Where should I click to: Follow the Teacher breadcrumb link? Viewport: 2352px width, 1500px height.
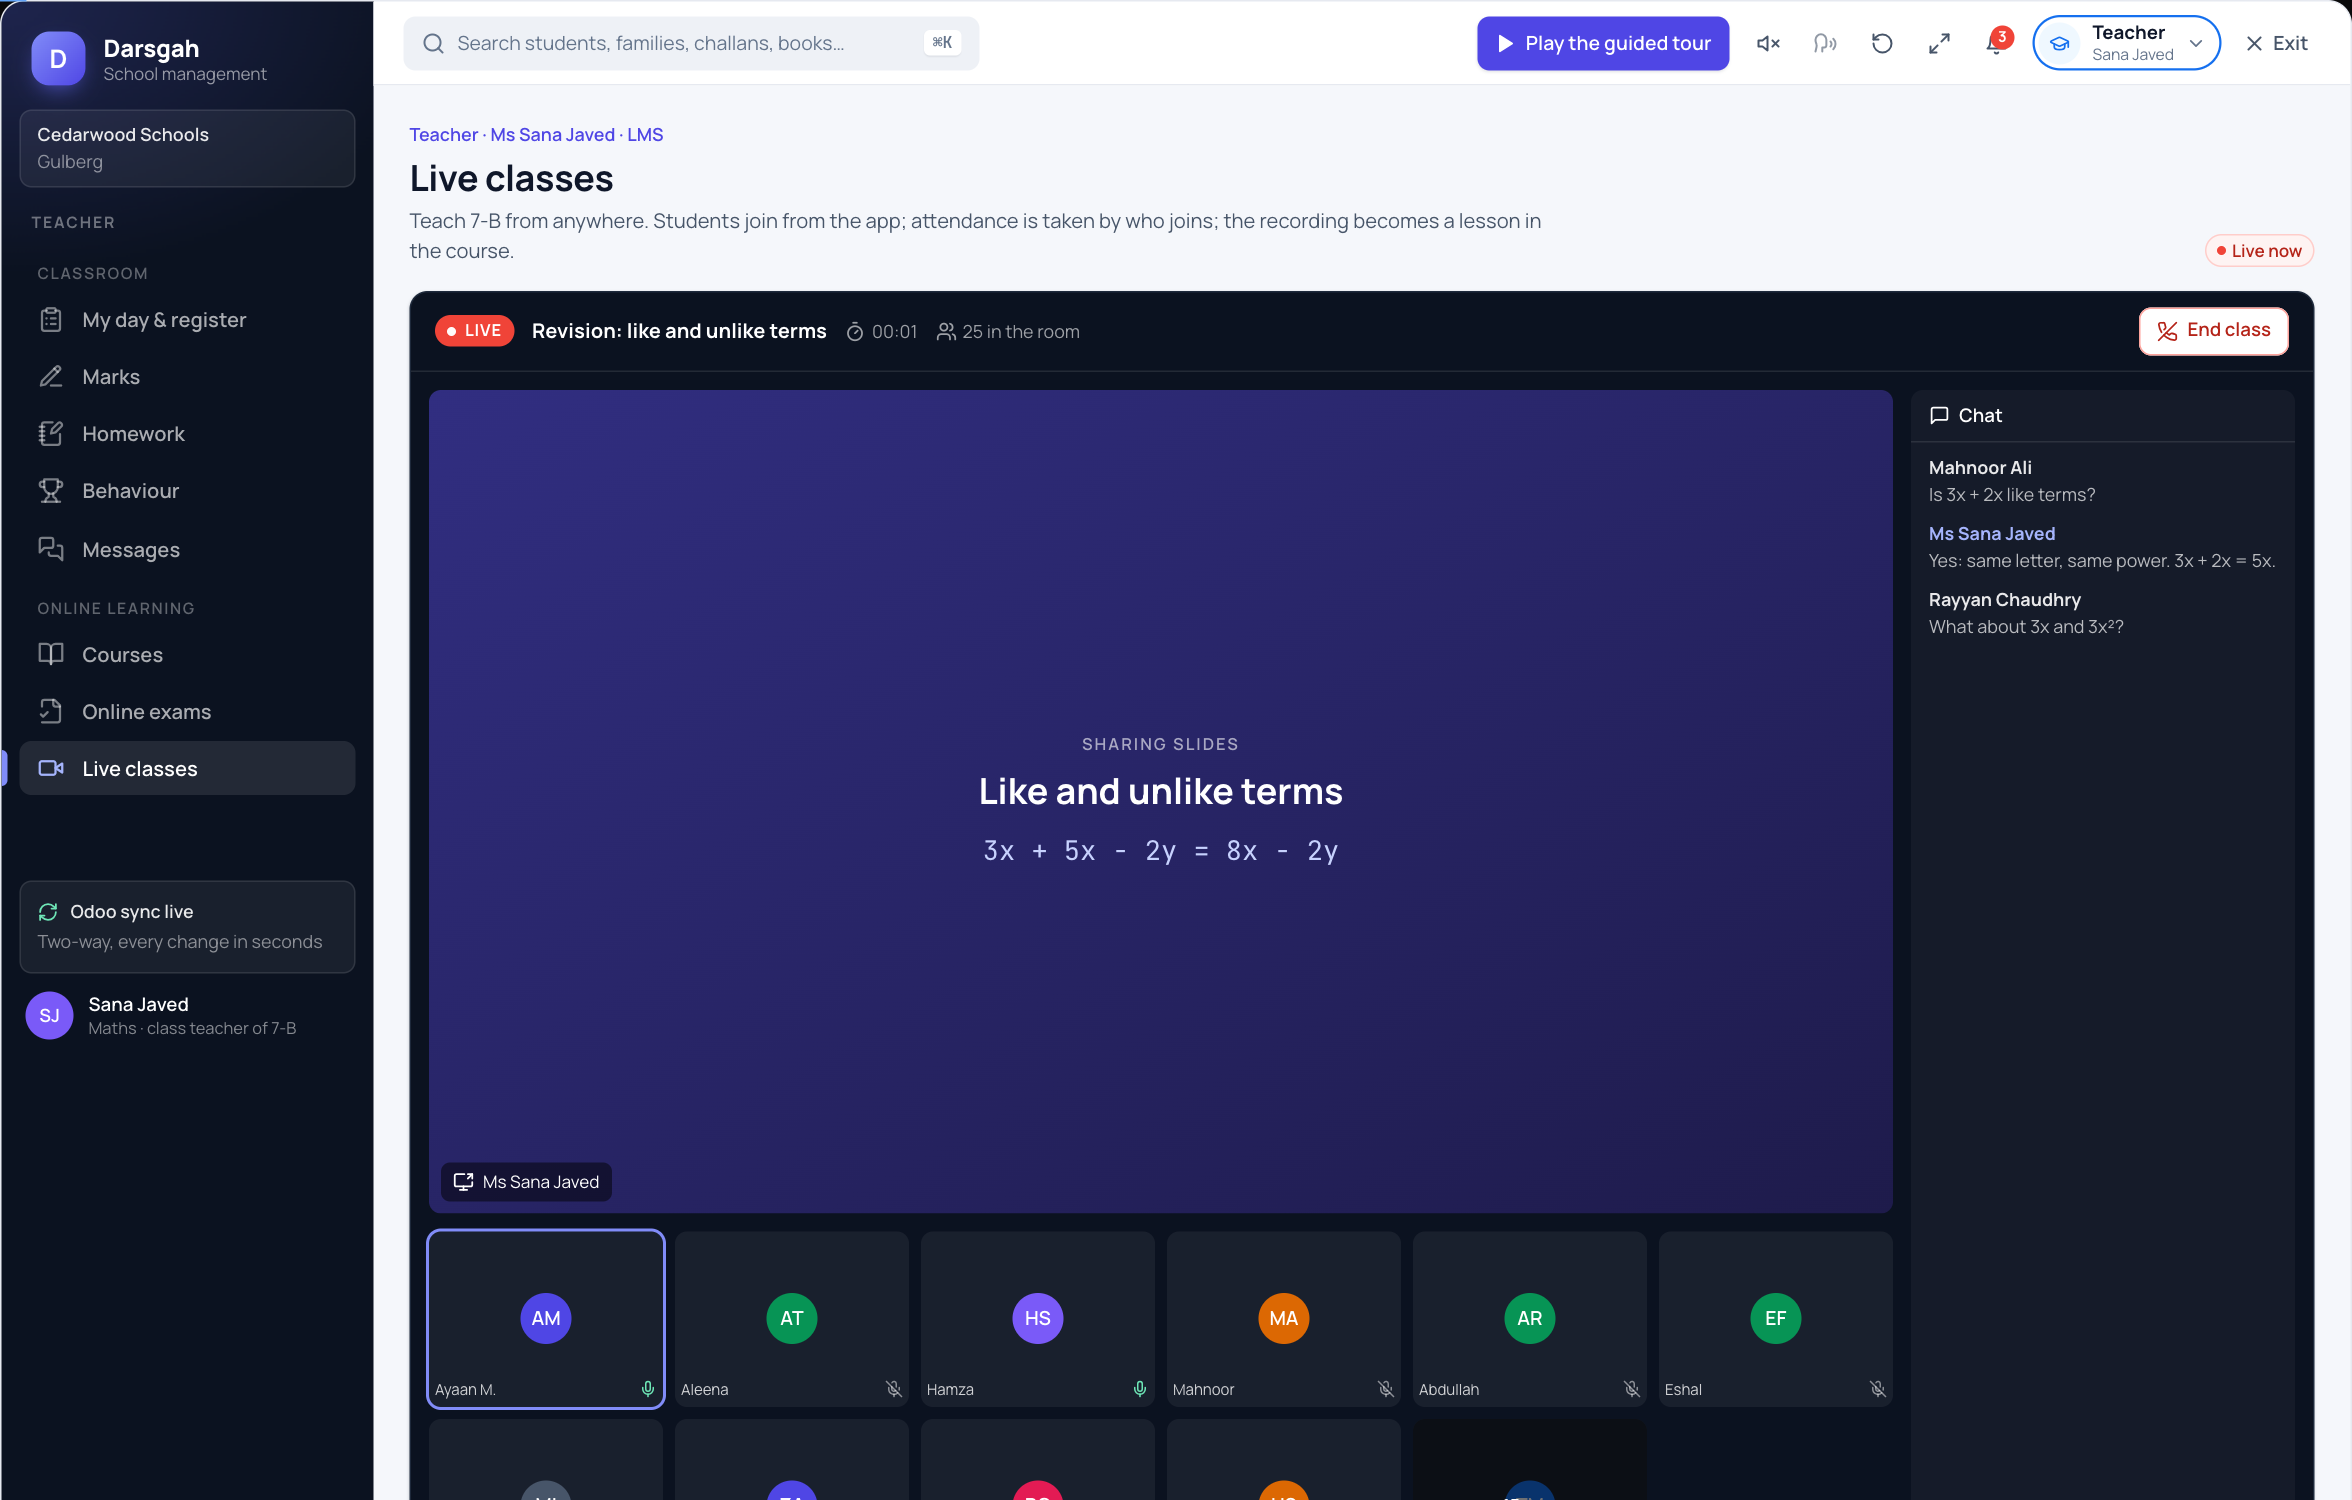point(443,134)
